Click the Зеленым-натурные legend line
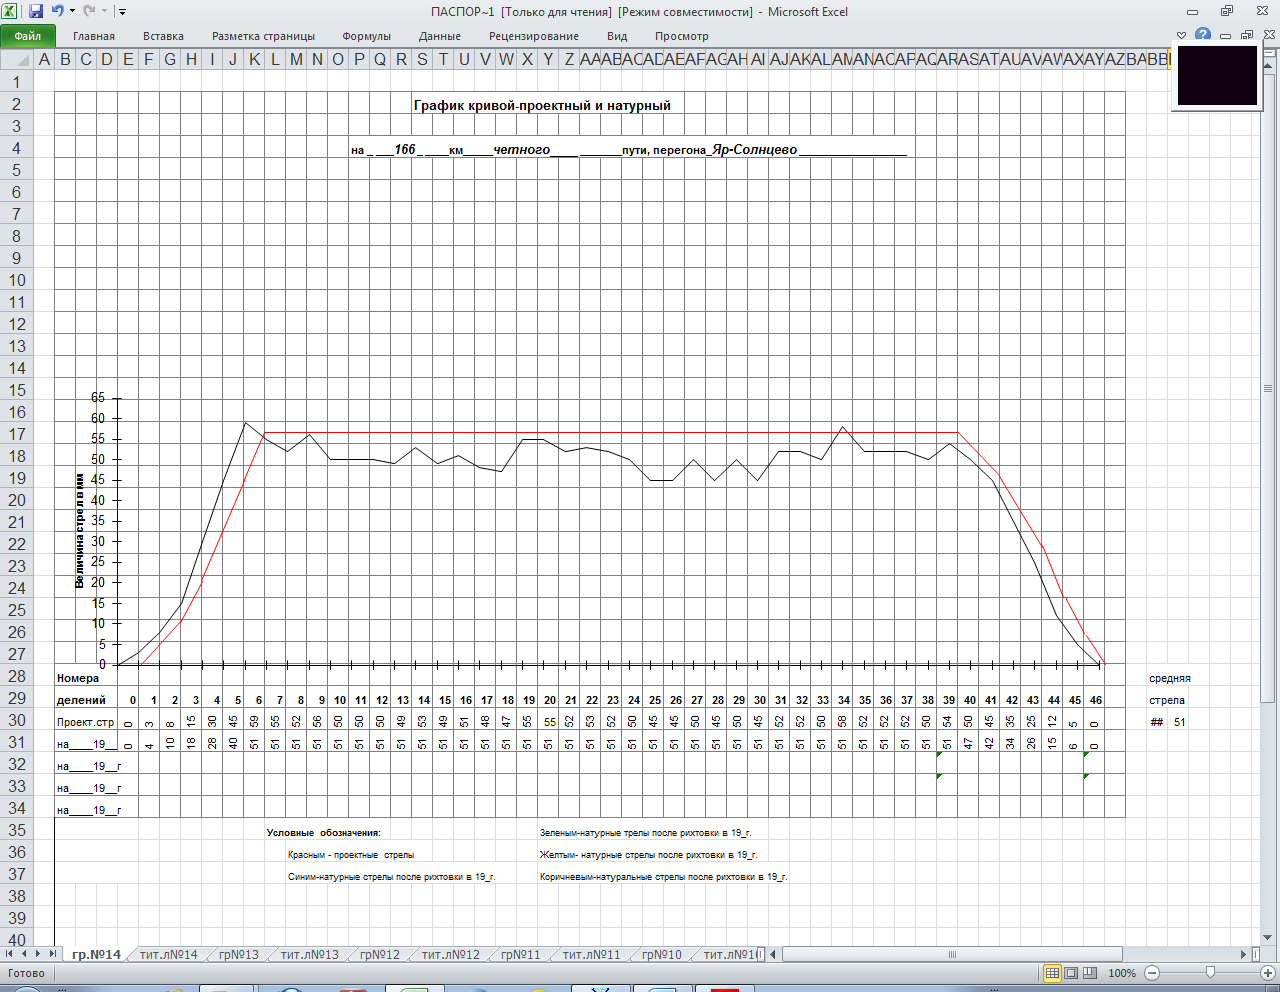The image size is (1280, 992). click(645, 833)
